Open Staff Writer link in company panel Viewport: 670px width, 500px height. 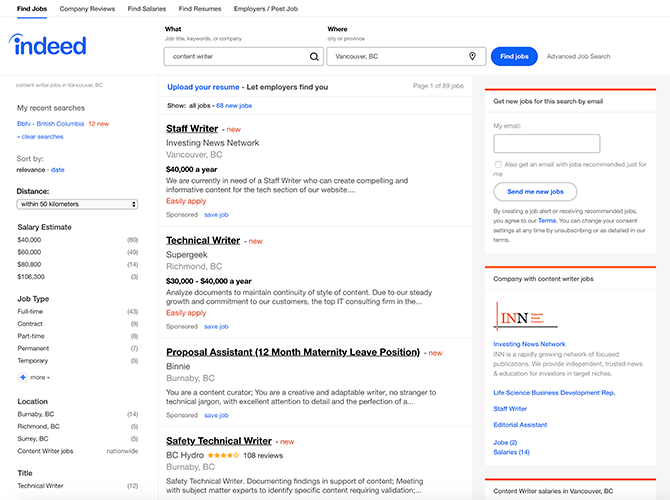point(510,409)
